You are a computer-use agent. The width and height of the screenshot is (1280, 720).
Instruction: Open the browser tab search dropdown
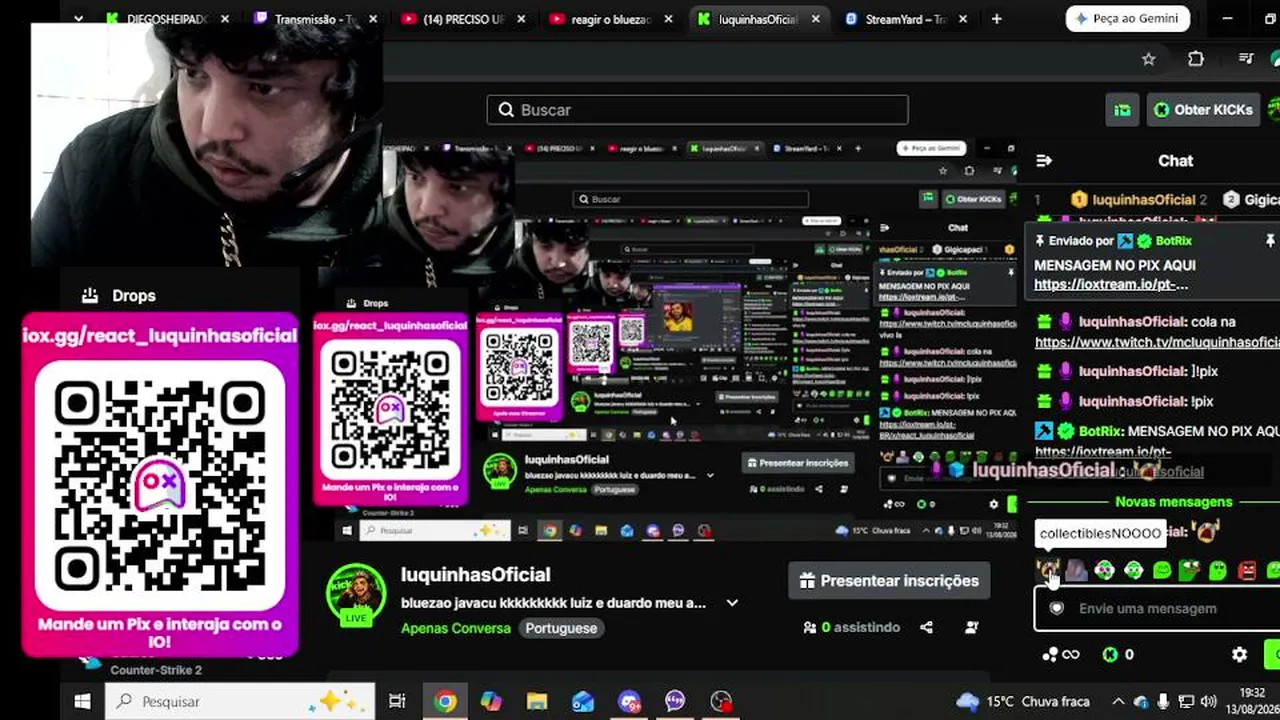(78, 19)
